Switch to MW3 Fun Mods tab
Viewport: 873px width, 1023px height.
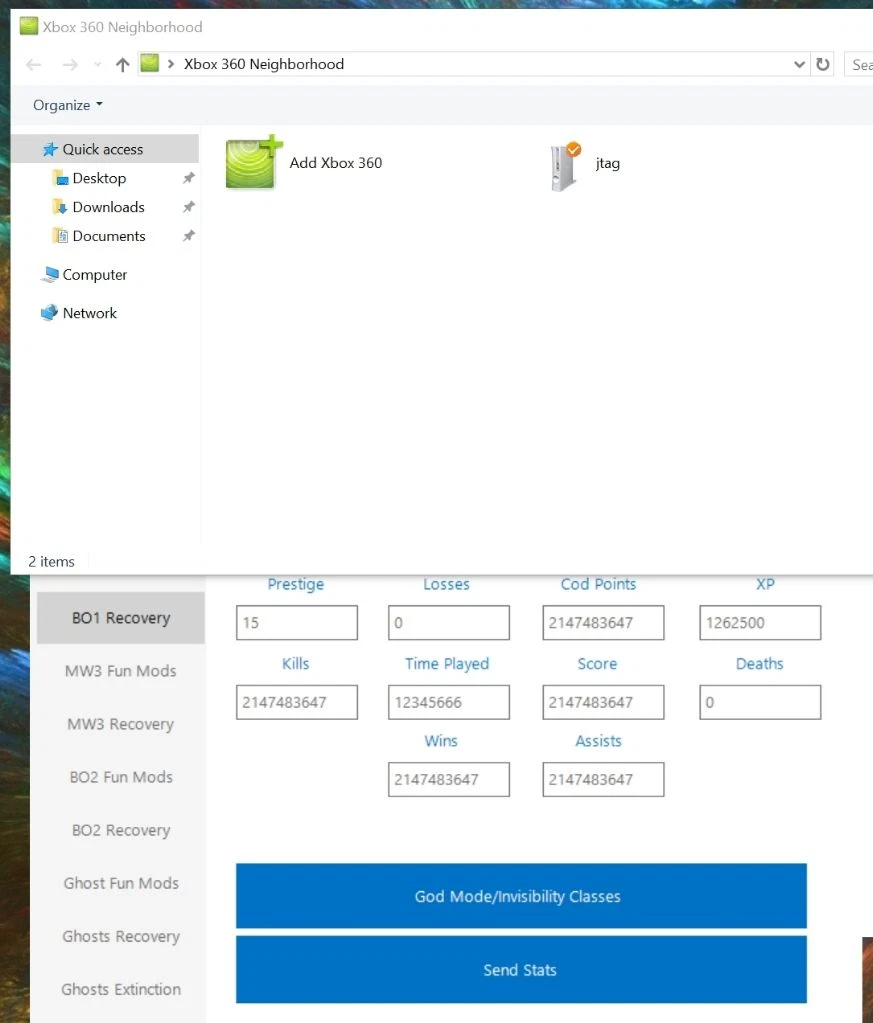121,671
